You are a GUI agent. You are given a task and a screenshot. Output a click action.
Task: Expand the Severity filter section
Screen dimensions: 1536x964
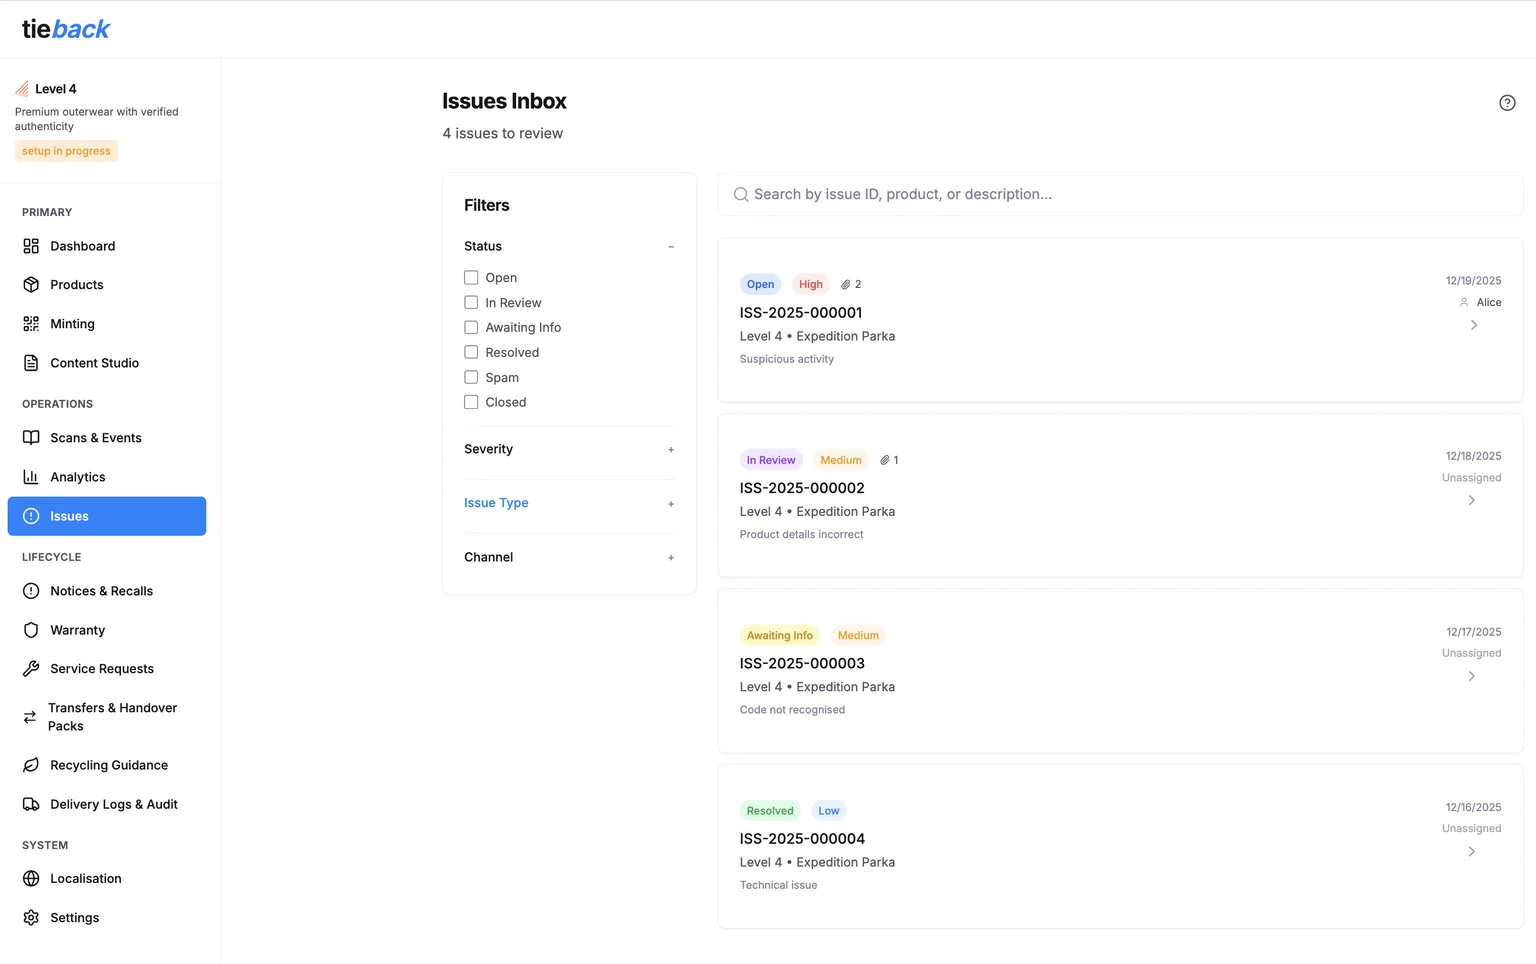click(x=670, y=450)
